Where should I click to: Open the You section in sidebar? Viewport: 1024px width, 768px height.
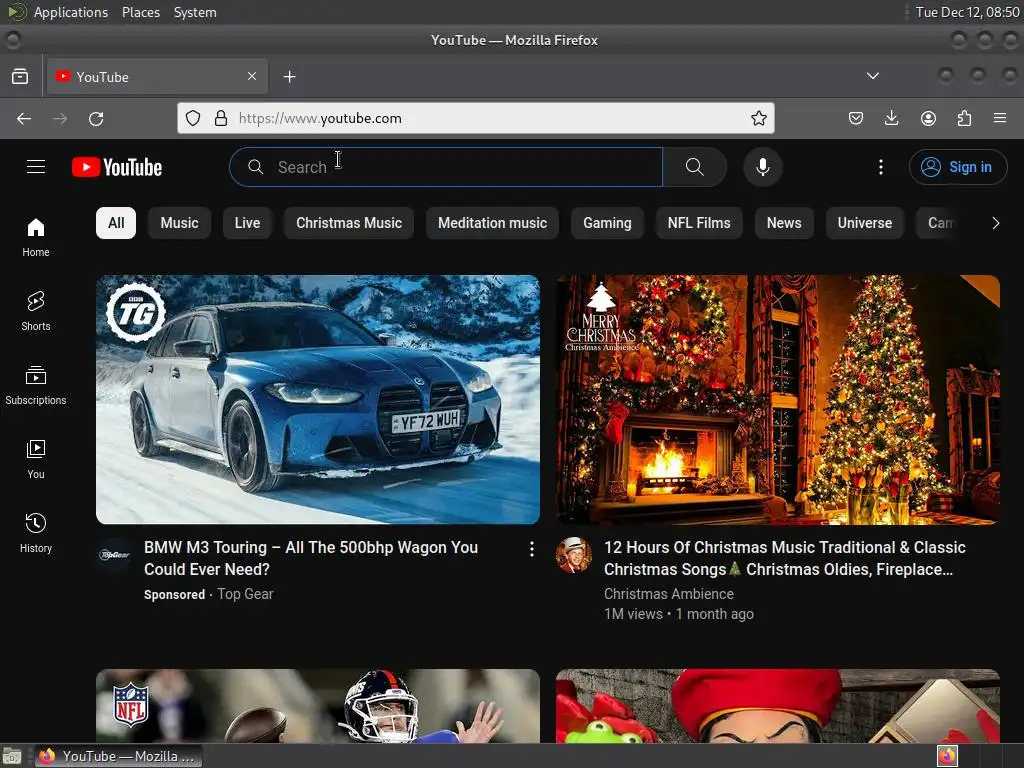[x=36, y=460]
